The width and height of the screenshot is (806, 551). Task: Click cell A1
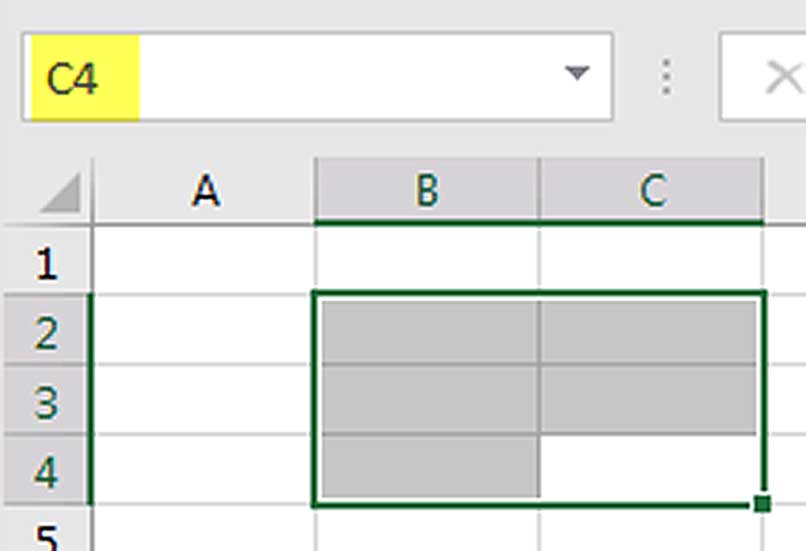pos(205,263)
